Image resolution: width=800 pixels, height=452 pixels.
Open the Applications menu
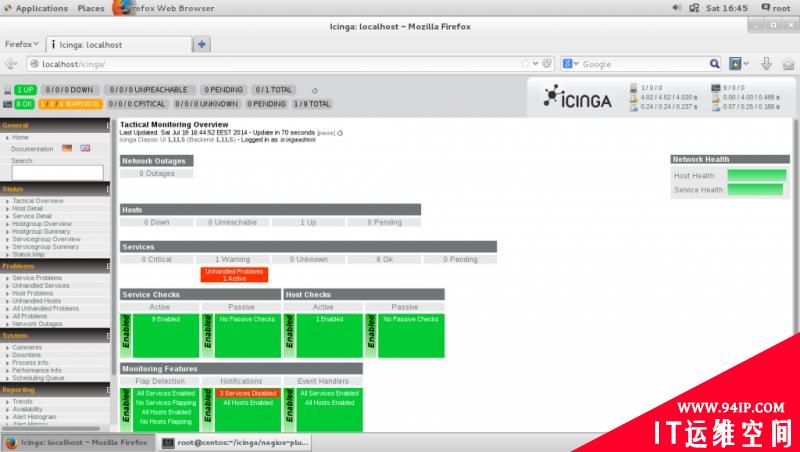pyautogui.click(x=36, y=8)
